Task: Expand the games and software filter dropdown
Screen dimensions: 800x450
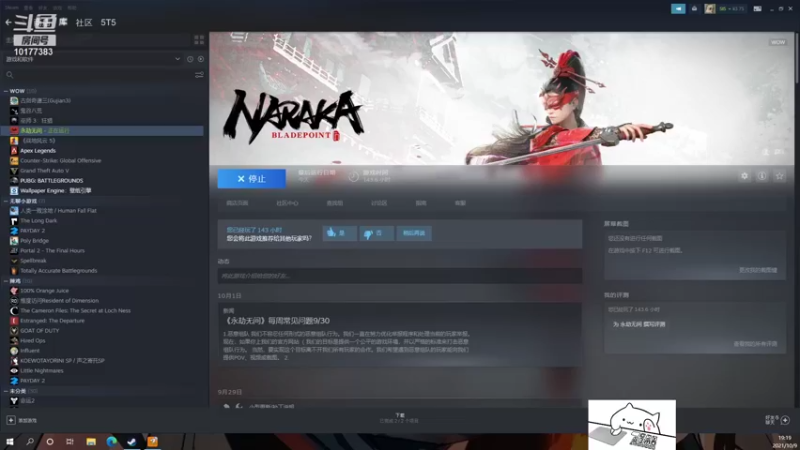Action: point(178,59)
